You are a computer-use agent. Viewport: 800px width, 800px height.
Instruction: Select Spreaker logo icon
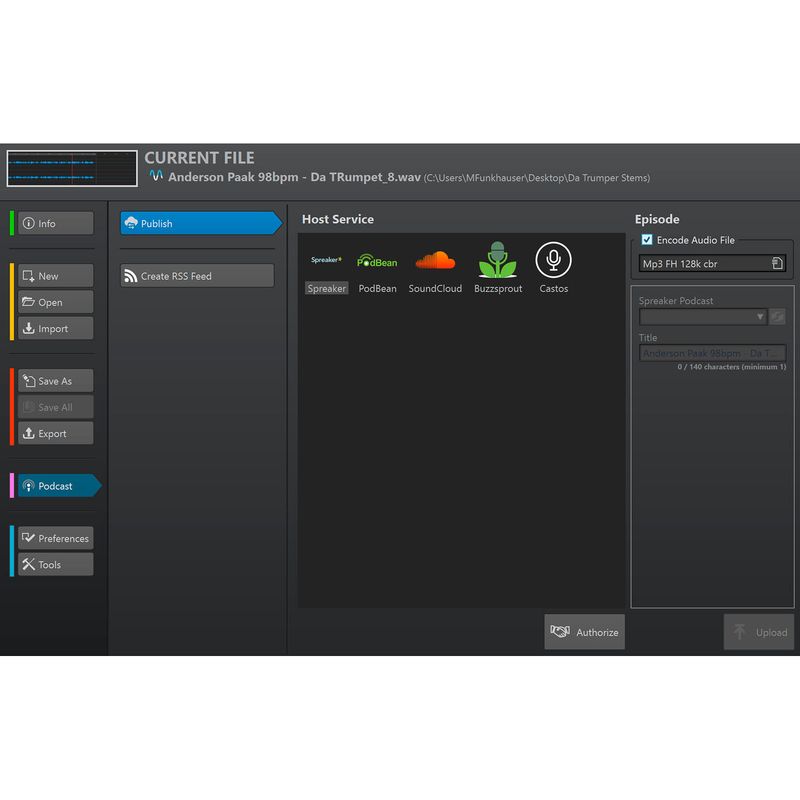tap(326, 260)
